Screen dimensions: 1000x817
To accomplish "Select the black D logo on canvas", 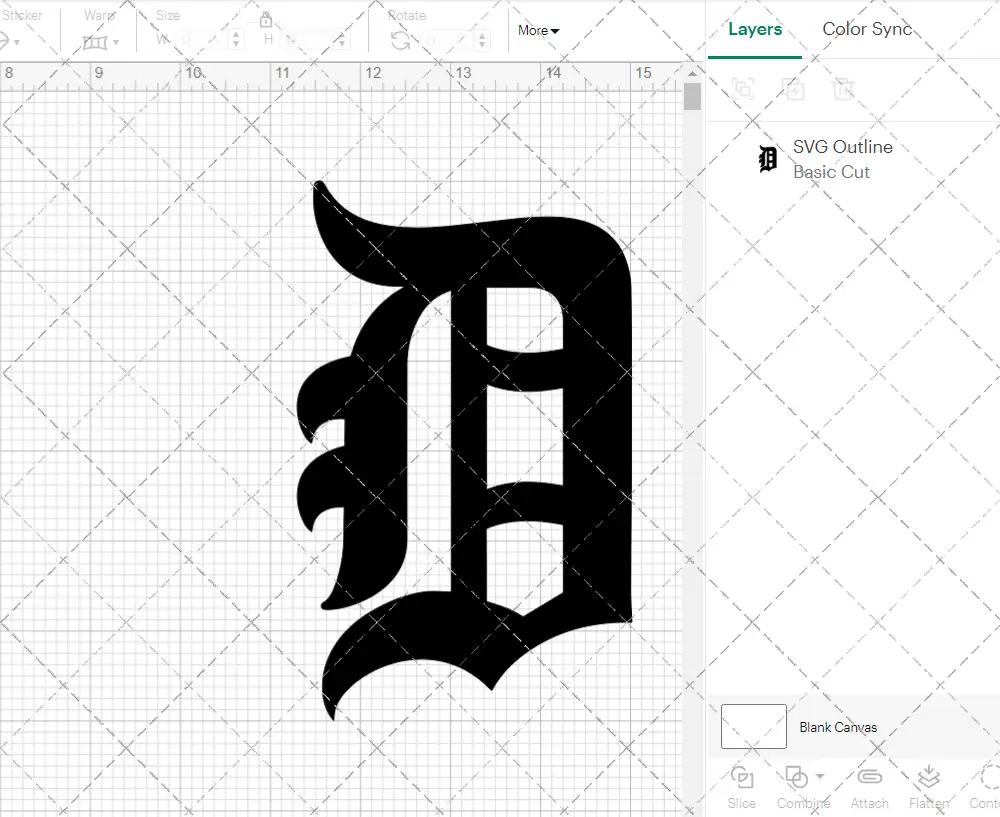I will click(x=465, y=450).
